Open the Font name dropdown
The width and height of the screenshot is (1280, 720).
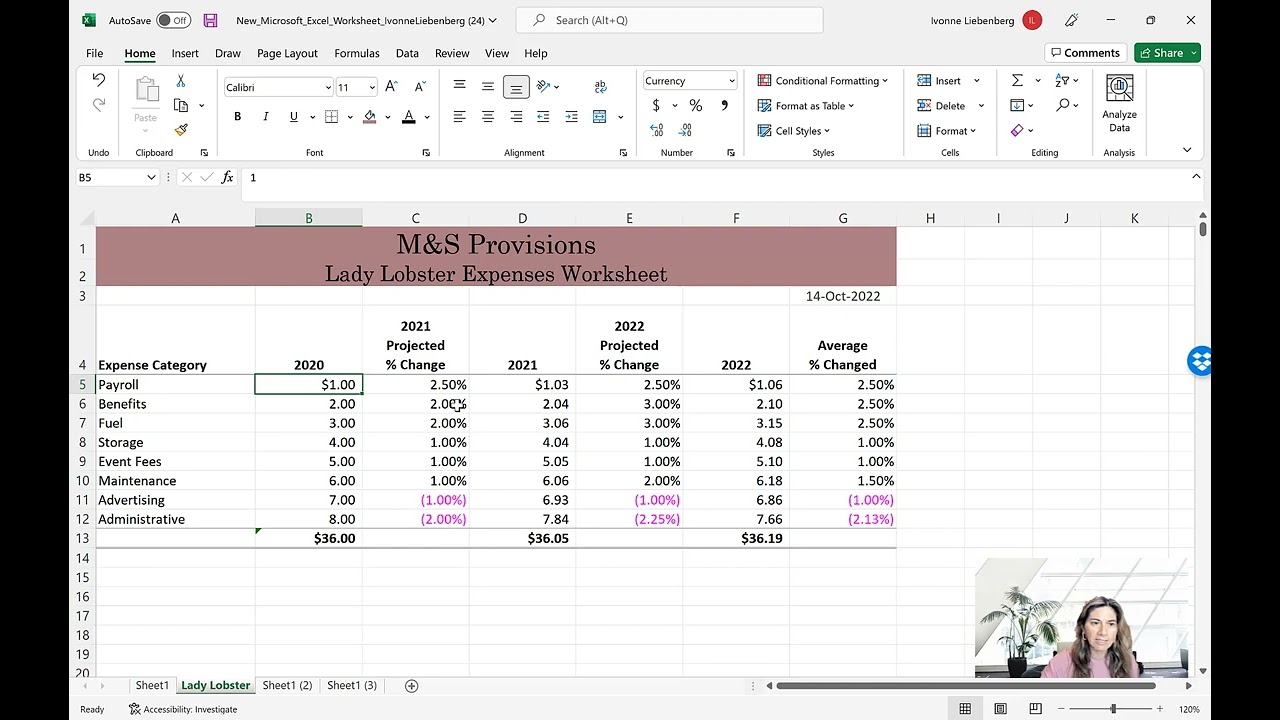coord(327,87)
